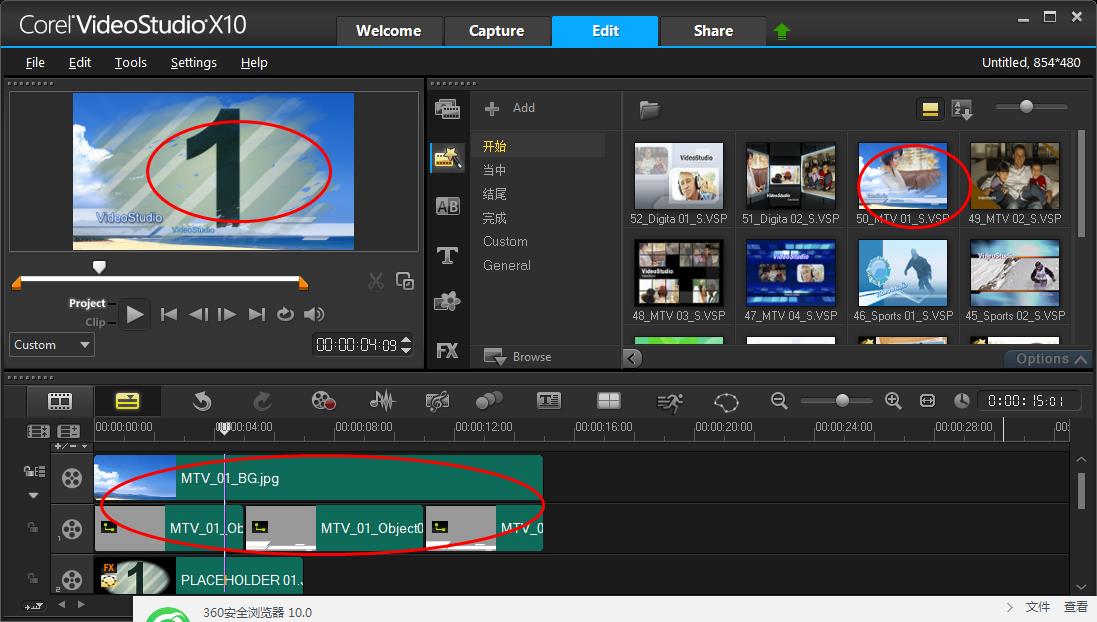Viewport: 1097px width, 622px height.
Task: Open the Edit menu
Action: [x=80, y=62]
